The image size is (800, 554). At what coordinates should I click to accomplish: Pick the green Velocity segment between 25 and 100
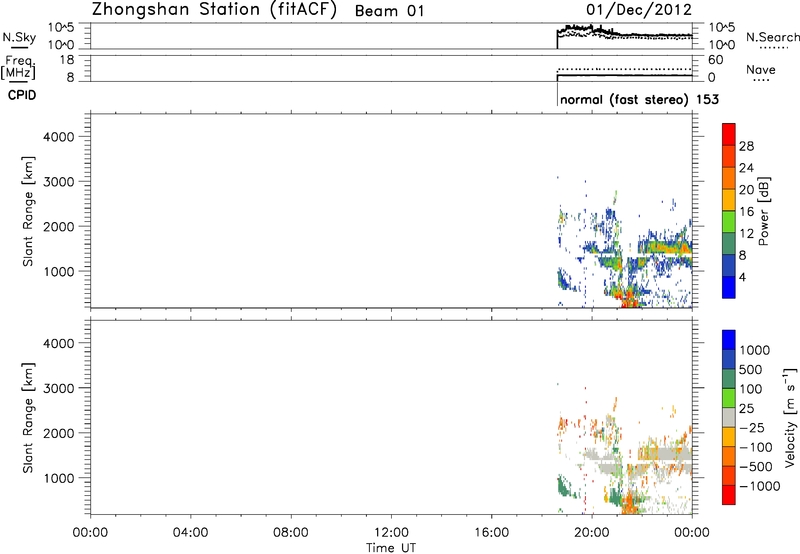(x=729, y=398)
